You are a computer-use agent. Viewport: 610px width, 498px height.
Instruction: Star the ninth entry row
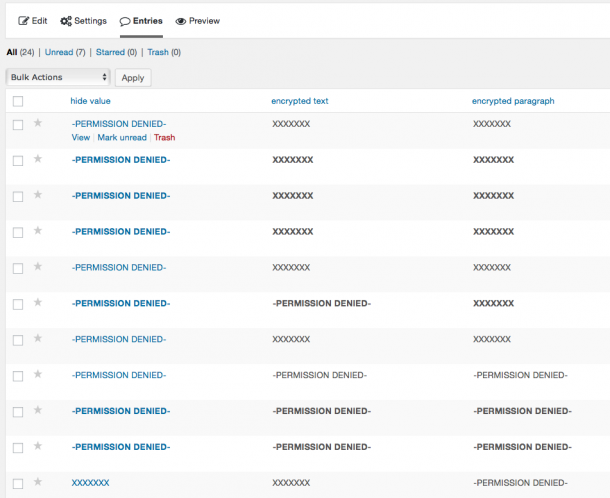tap(38, 410)
